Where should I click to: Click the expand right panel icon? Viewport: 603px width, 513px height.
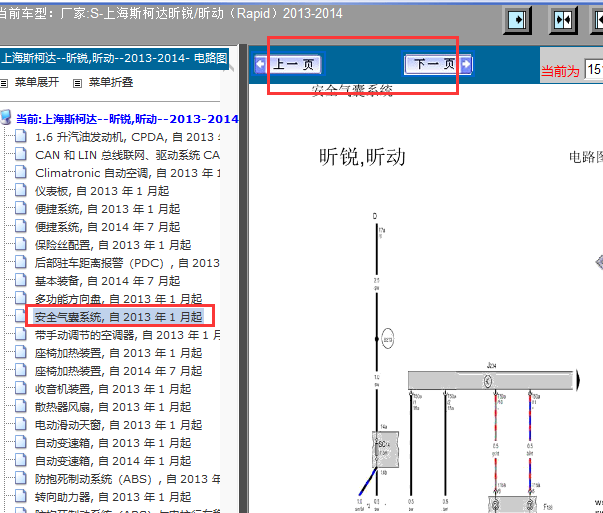(517, 20)
